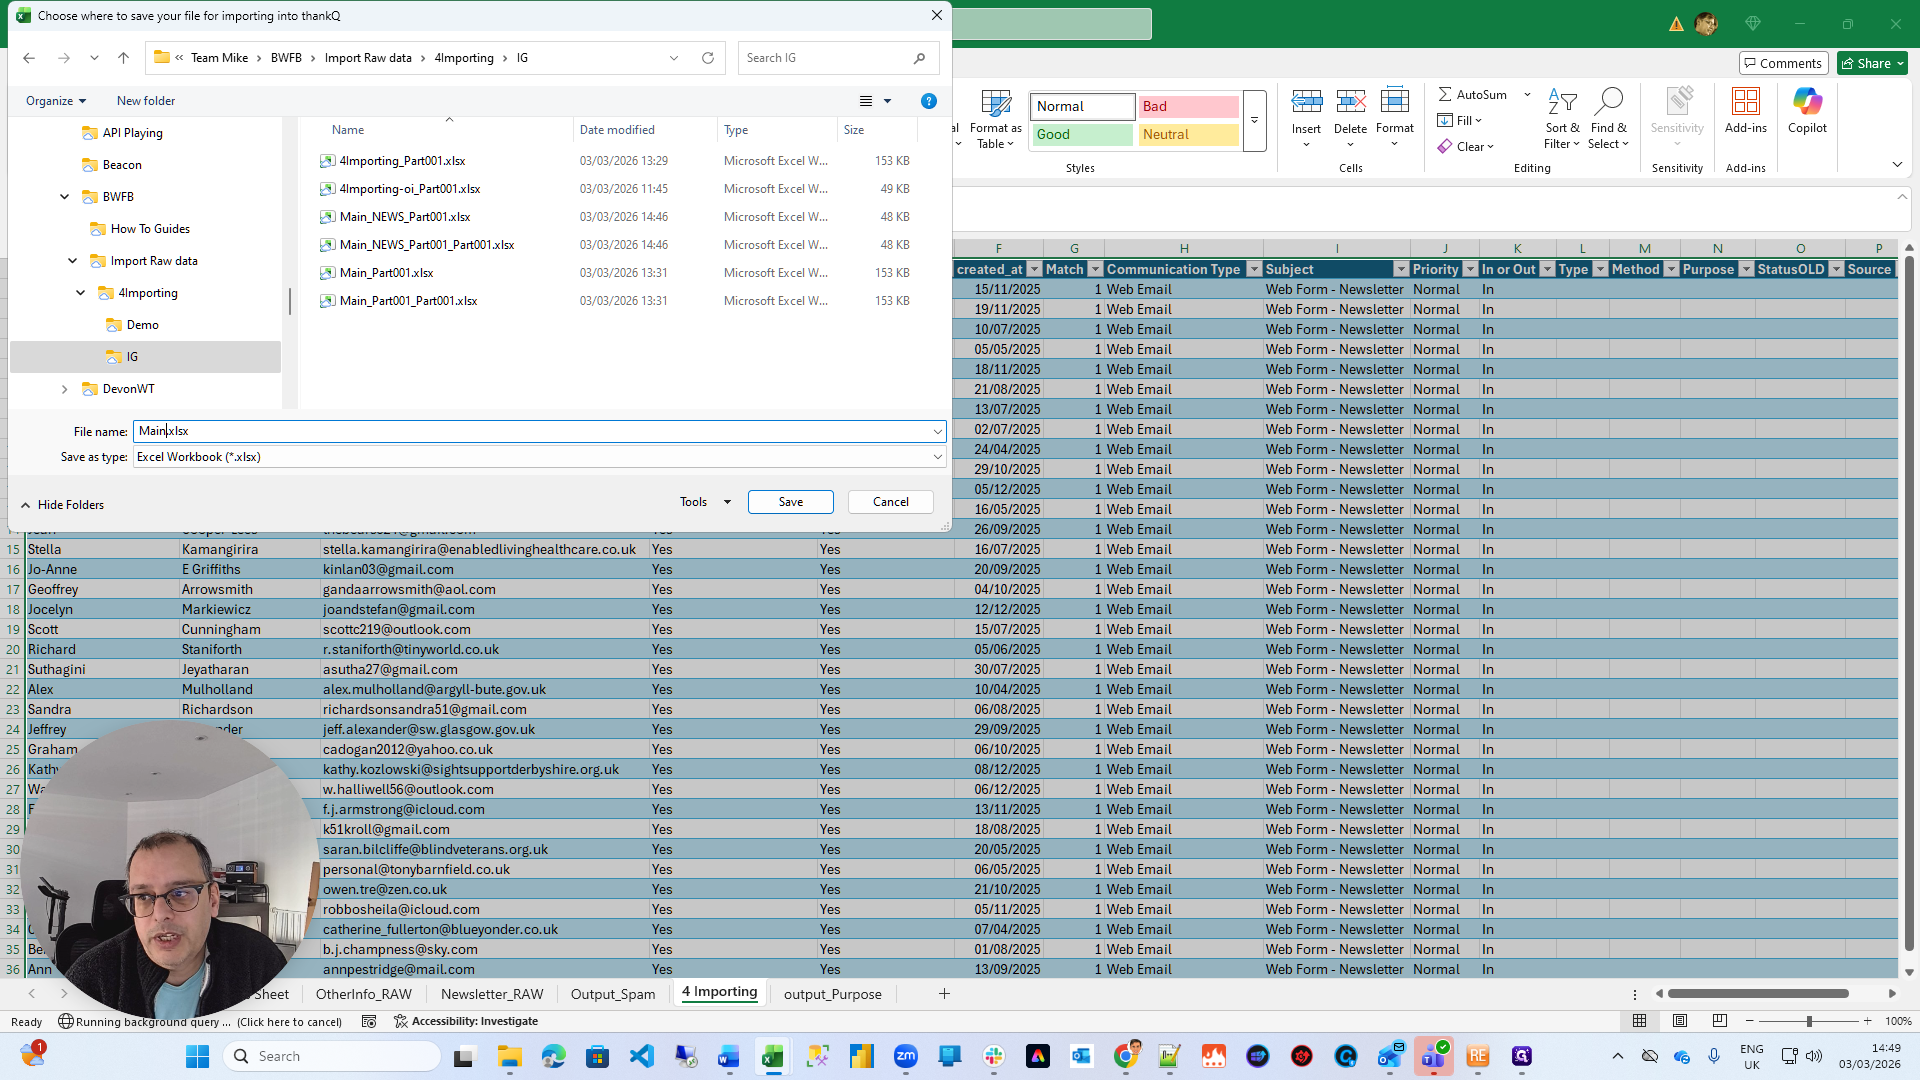The width and height of the screenshot is (1920, 1080).
Task: Switch to the output_Purpose sheet tab
Action: click(832, 994)
